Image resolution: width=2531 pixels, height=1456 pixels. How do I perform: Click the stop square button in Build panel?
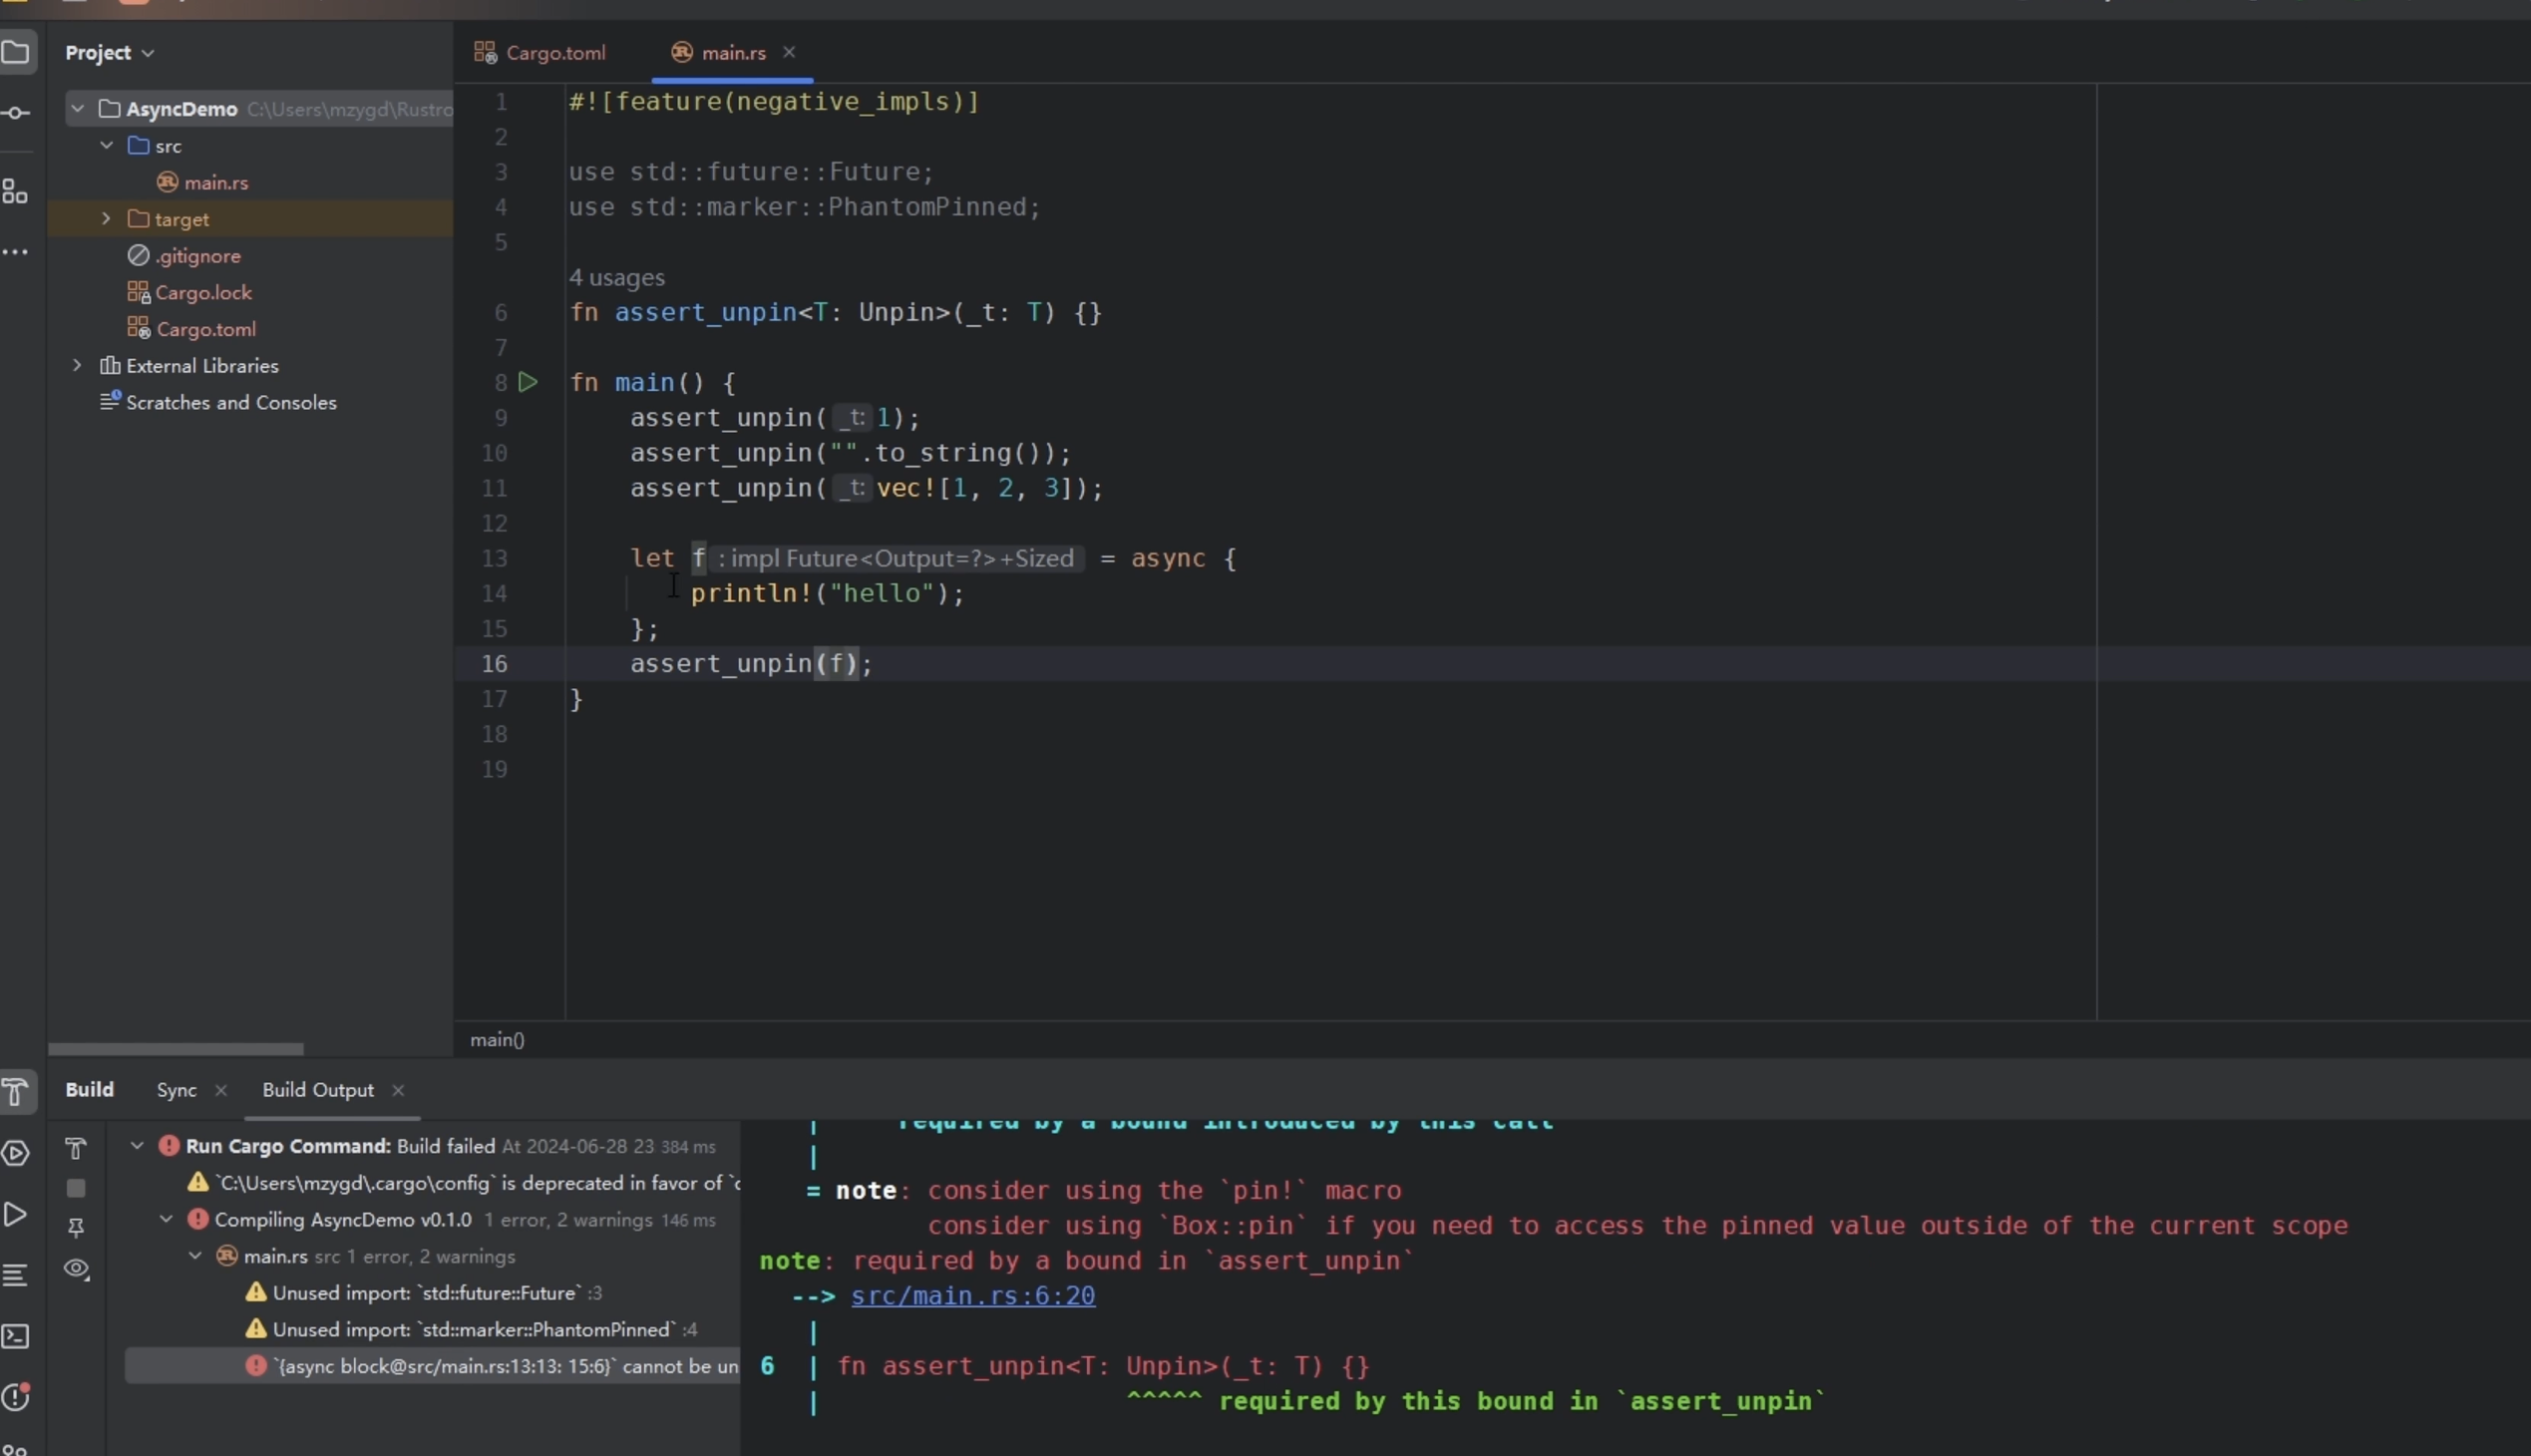click(76, 1188)
